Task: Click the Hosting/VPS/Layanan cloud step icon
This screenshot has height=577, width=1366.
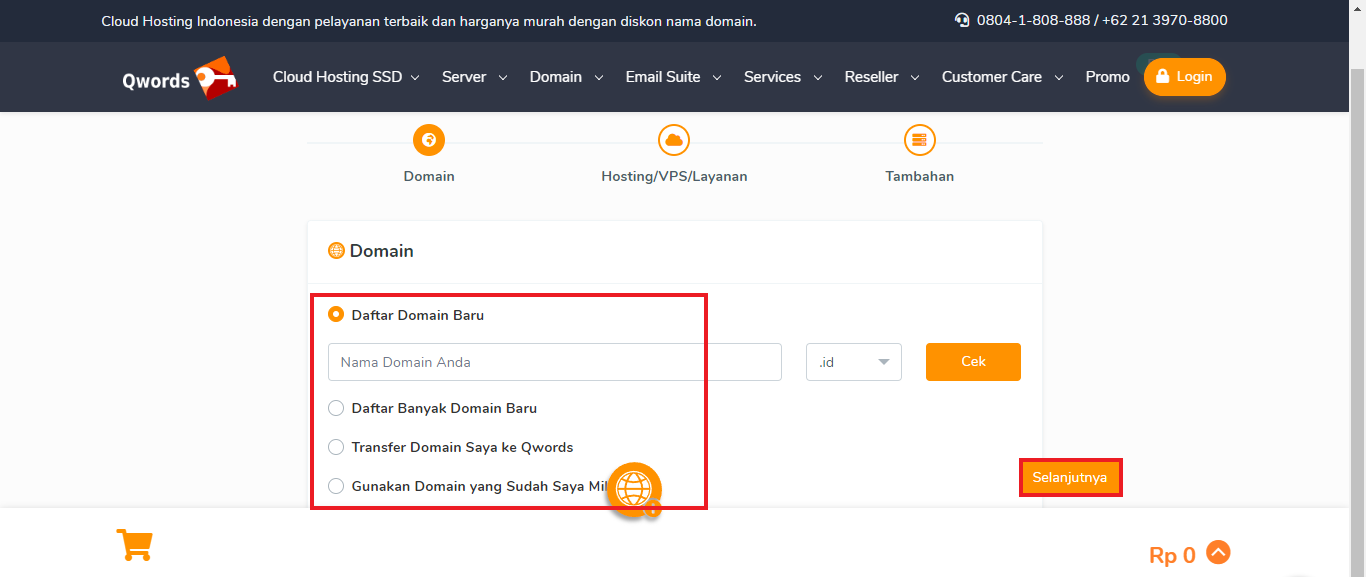Action: [674, 140]
